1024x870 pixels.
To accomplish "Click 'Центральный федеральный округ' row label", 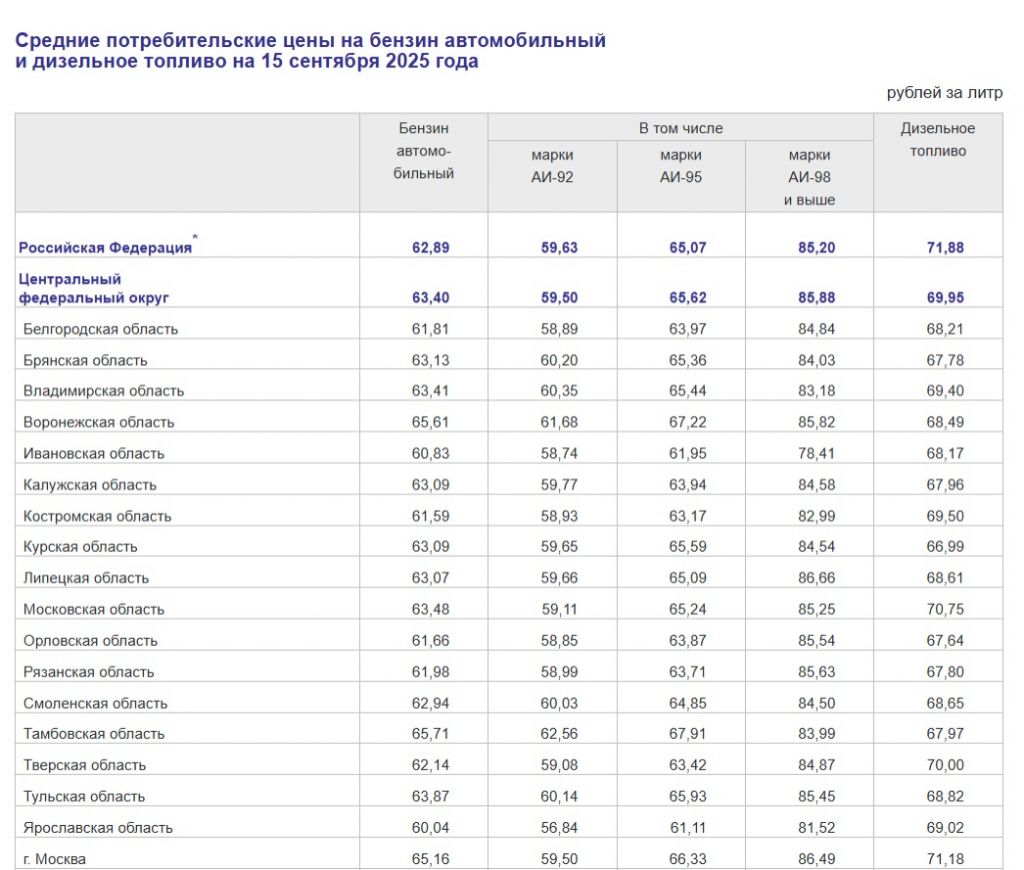I will point(93,289).
